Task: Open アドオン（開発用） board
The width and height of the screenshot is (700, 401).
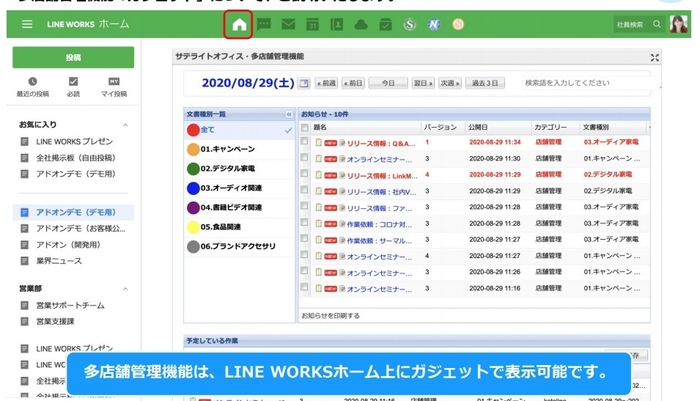Action: coord(68,245)
